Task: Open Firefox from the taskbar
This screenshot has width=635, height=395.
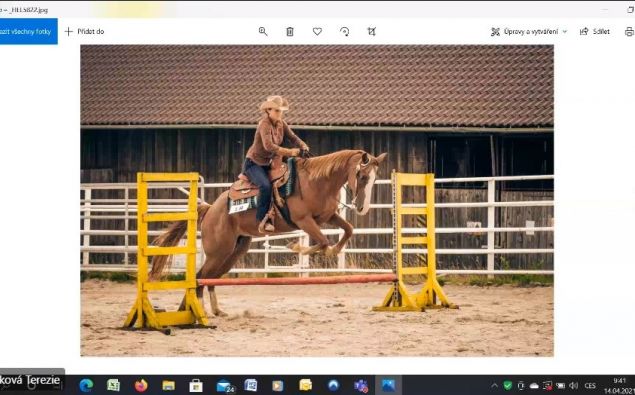Action: 141,385
